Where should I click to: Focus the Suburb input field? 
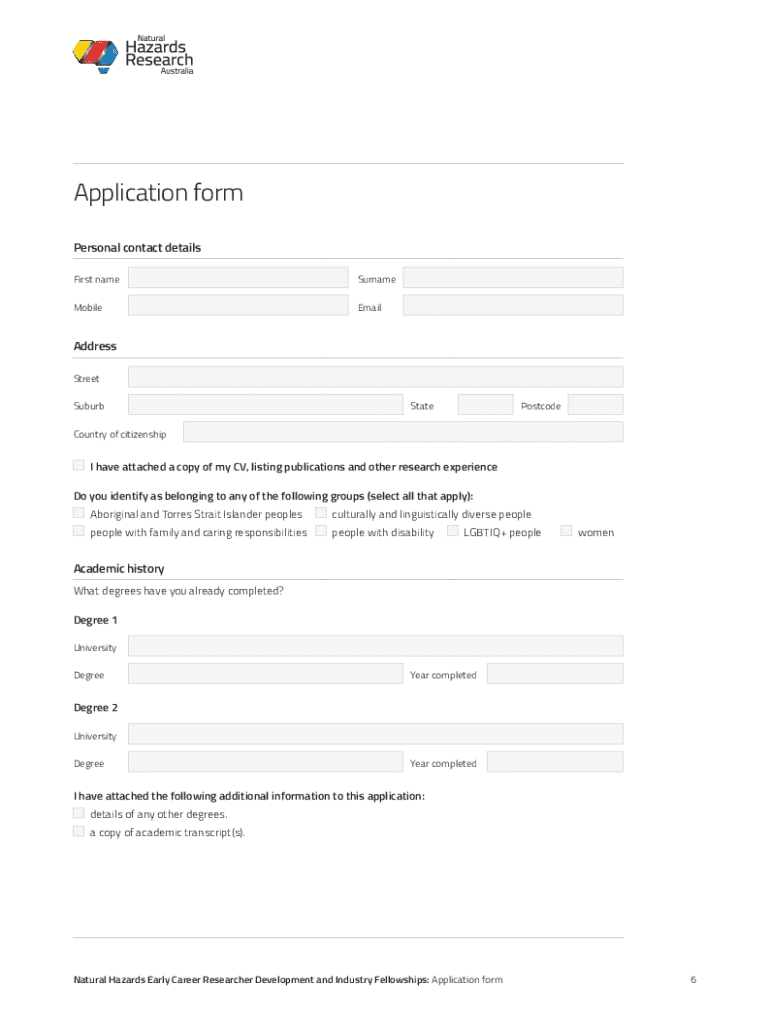point(265,405)
